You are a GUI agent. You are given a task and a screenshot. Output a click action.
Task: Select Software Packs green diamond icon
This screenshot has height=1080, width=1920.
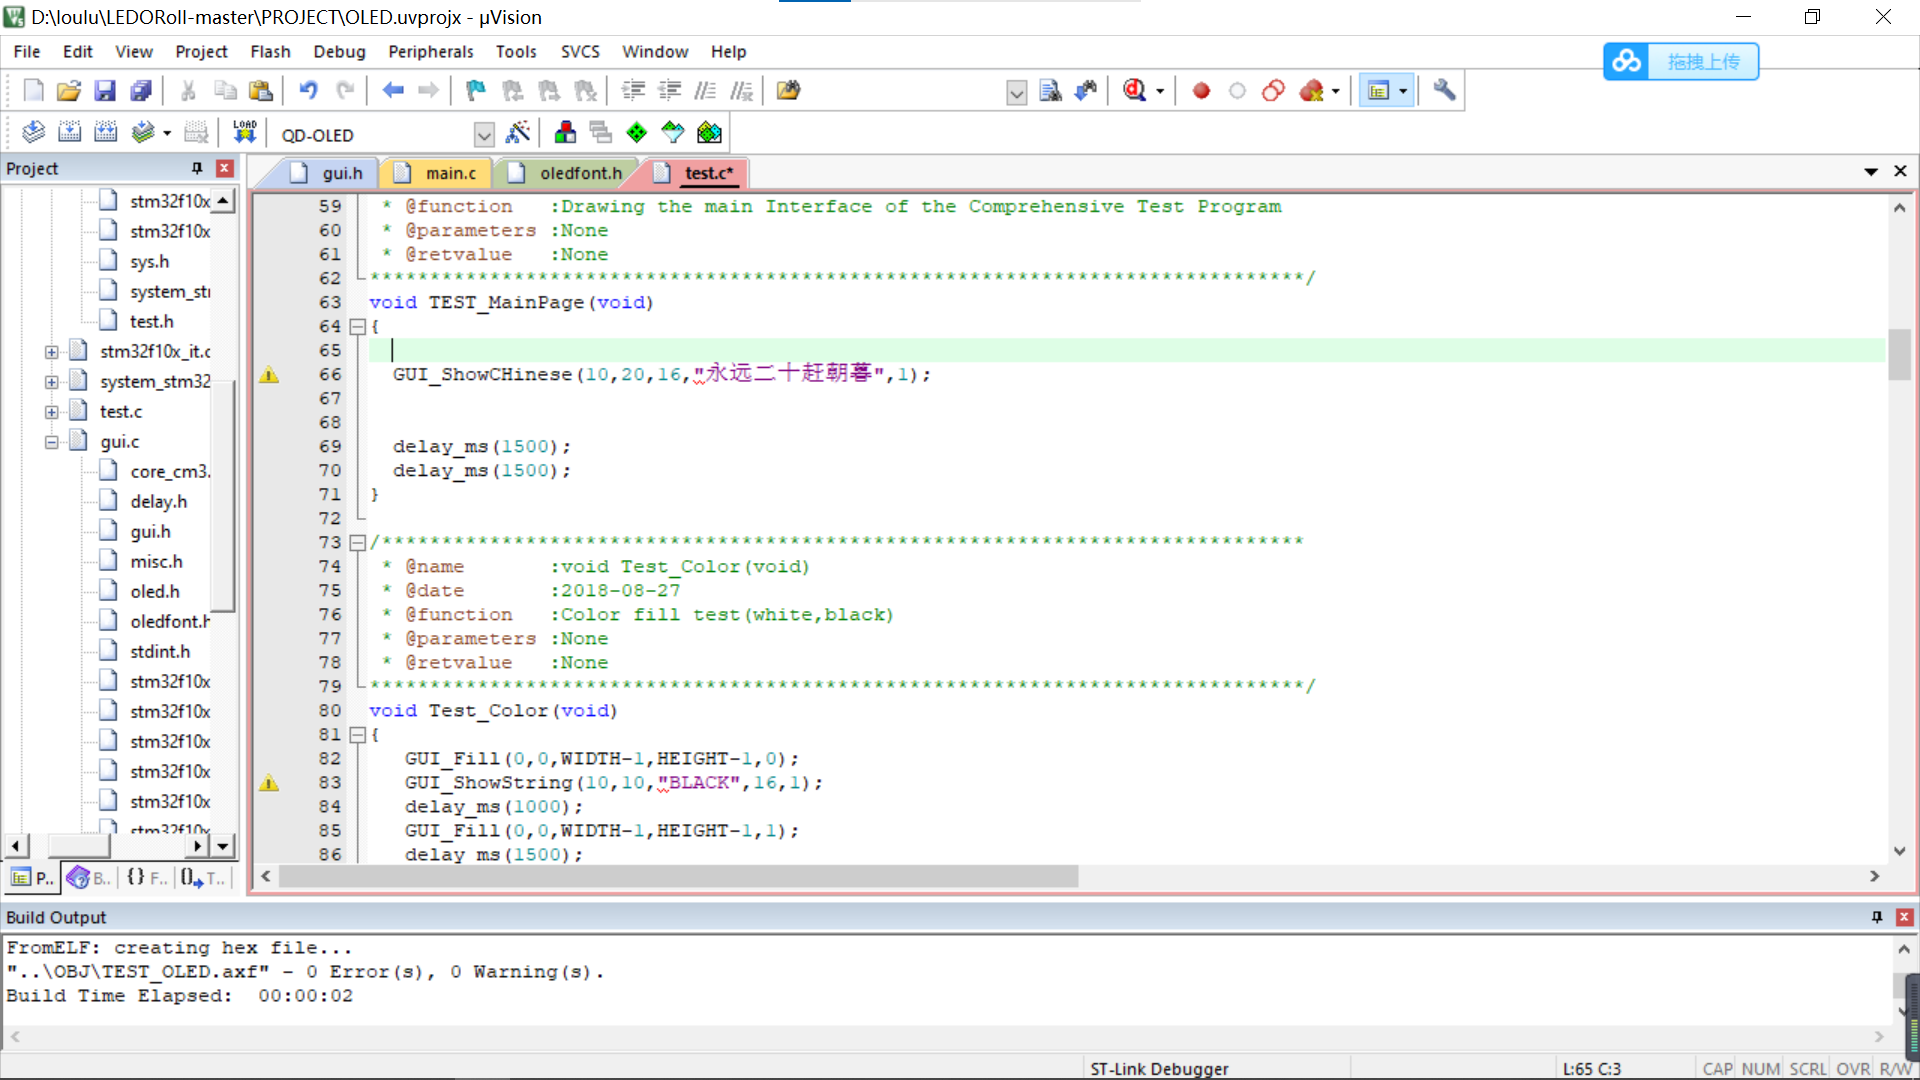click(x=637, y=132)
